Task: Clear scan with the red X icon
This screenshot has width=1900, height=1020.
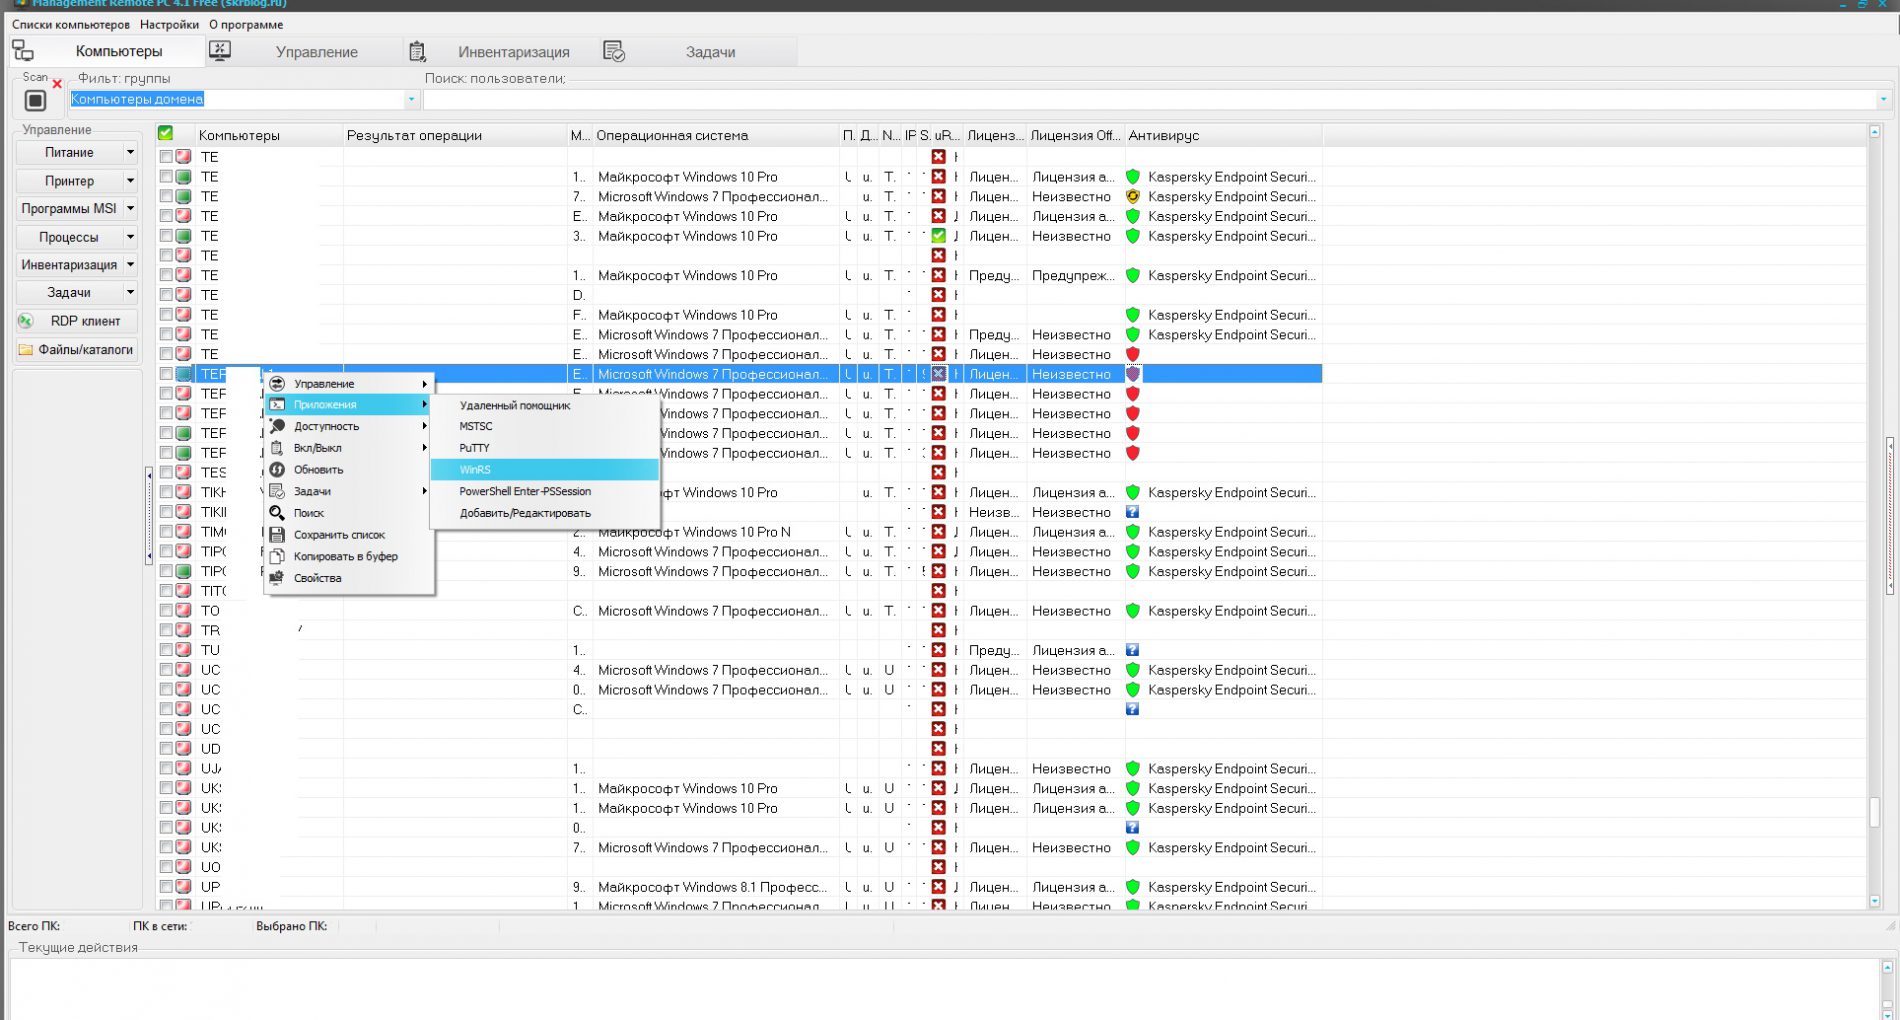Action: [x=57, y=84]
